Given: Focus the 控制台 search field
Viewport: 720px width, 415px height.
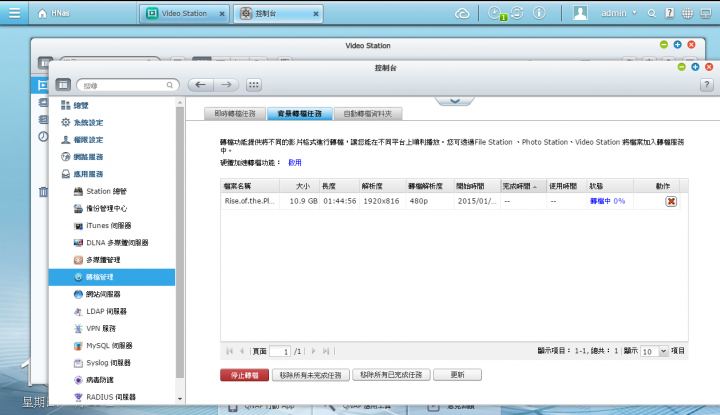Looking at the screenshot, I should [x=128, y=85].
